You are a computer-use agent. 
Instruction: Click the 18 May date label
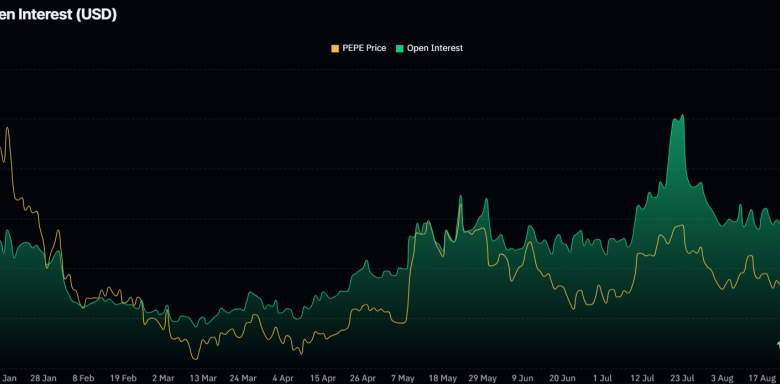[x=443, y=379]
